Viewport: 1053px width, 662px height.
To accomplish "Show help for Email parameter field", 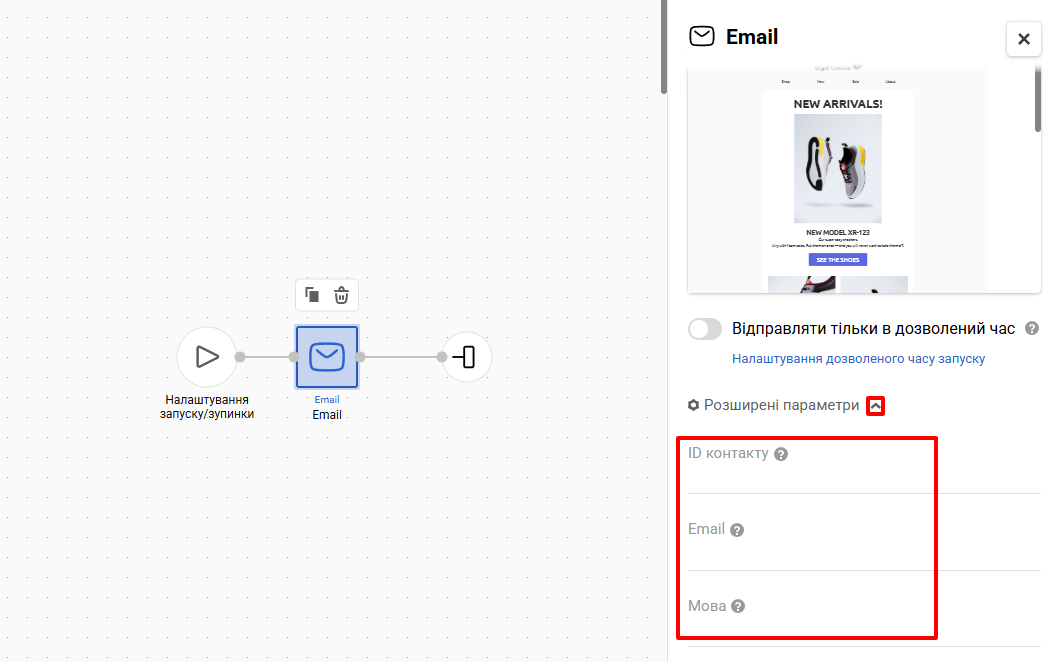I will 737,530.
